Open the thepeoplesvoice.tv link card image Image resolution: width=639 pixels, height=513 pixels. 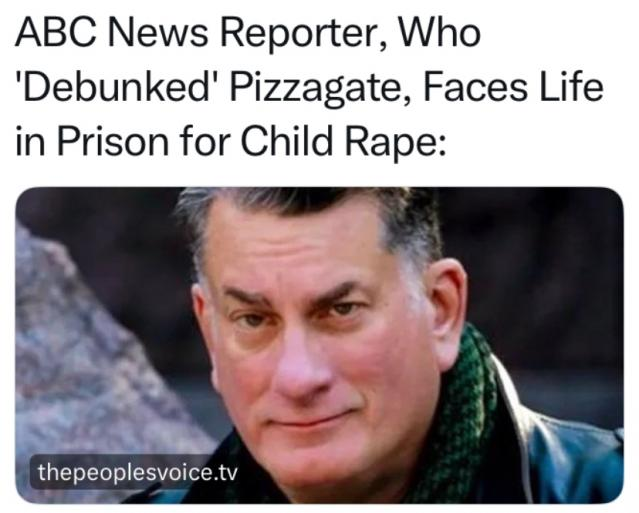pos(320,346)
